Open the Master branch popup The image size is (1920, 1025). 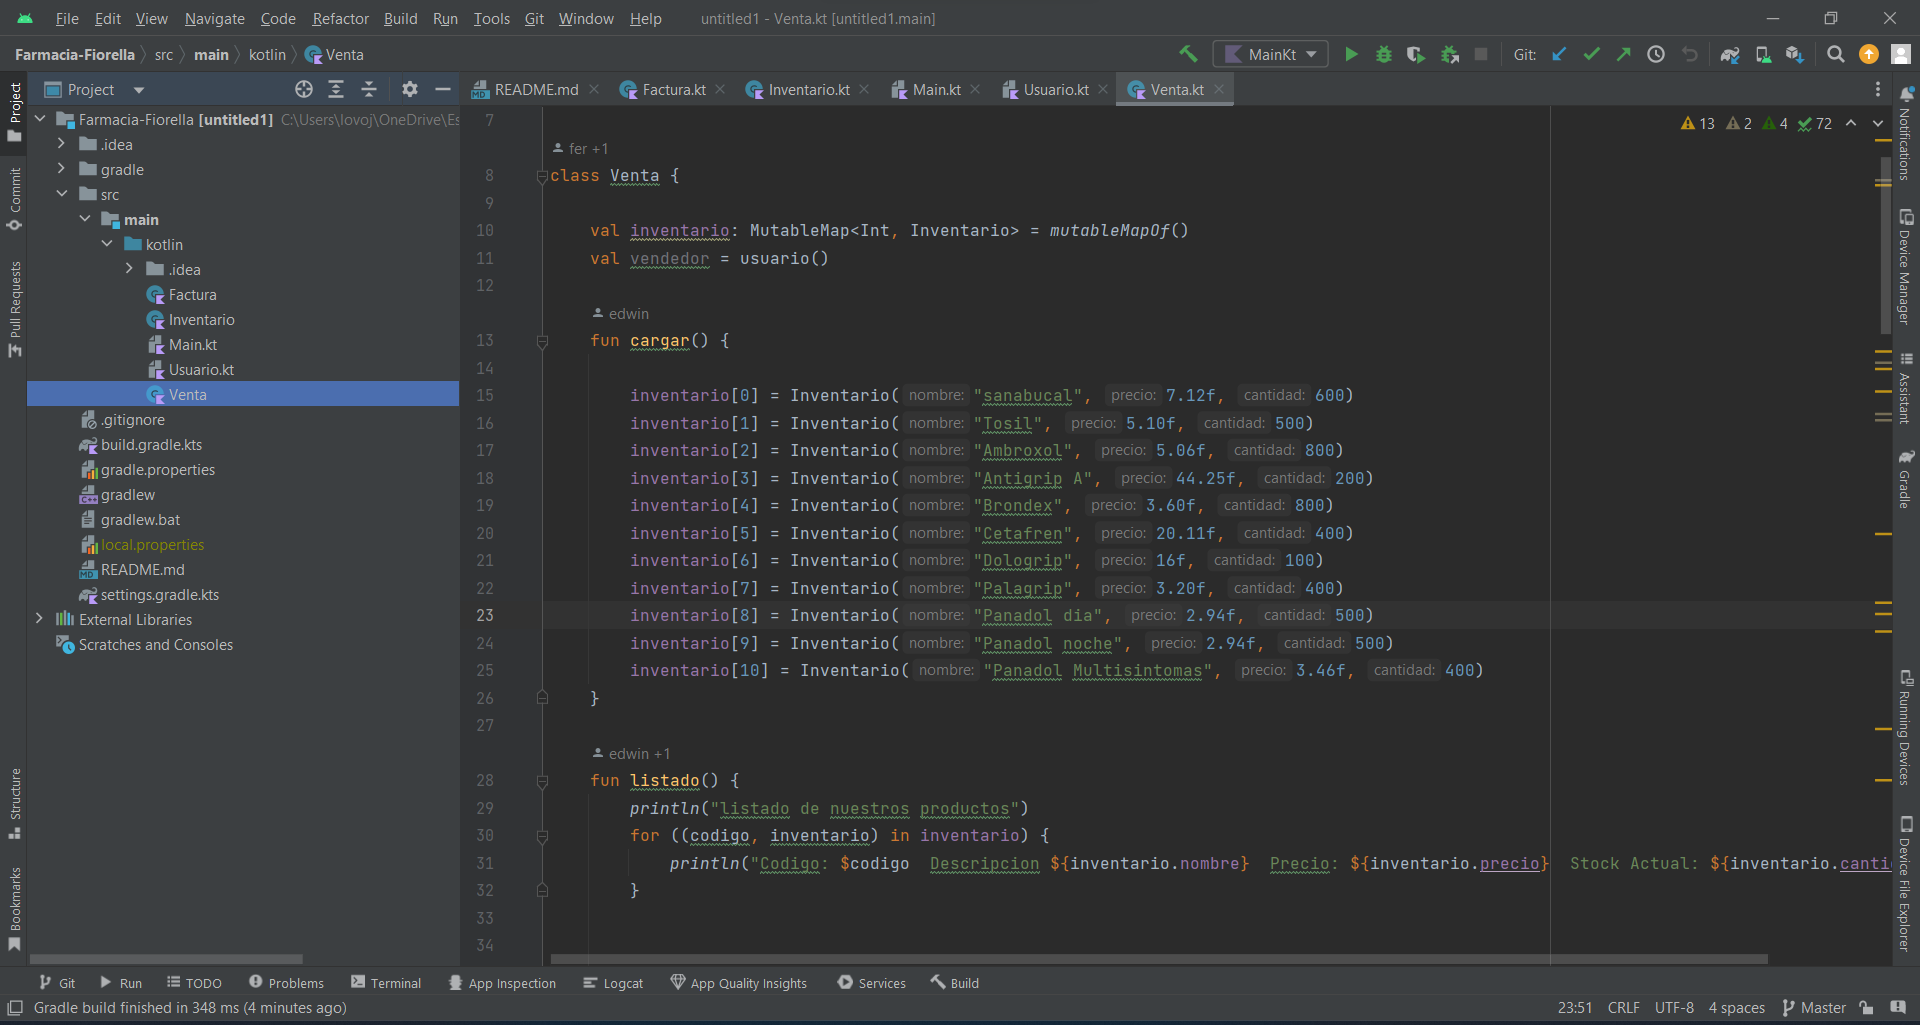point(1822,1008)
